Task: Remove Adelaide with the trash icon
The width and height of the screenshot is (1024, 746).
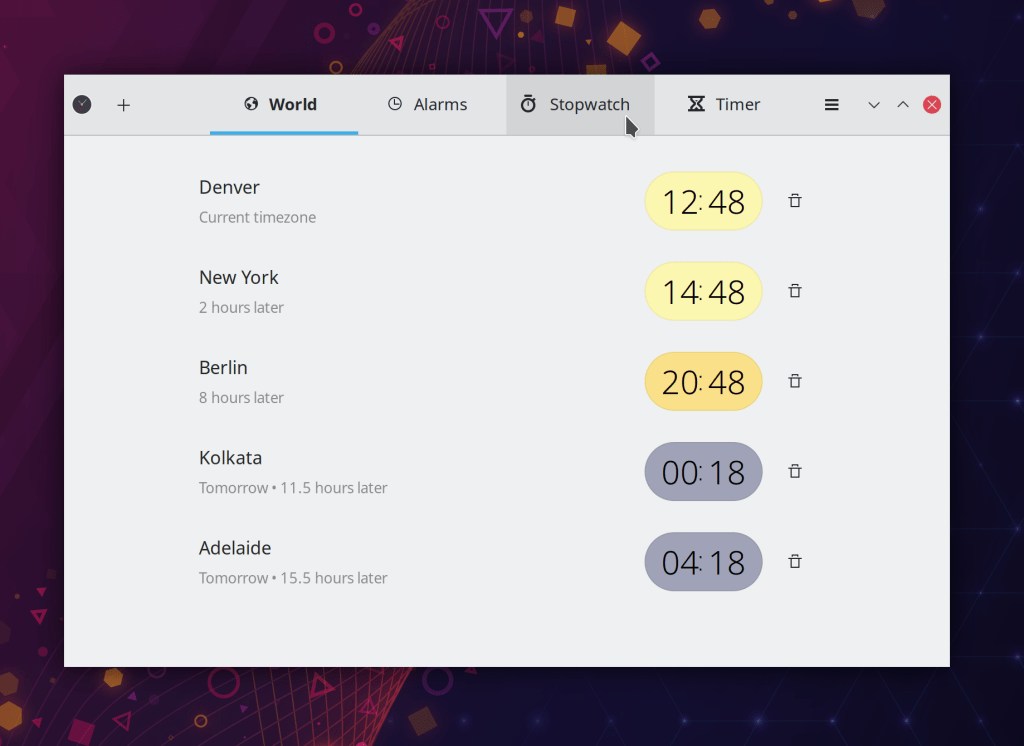Action: (795, 561)
